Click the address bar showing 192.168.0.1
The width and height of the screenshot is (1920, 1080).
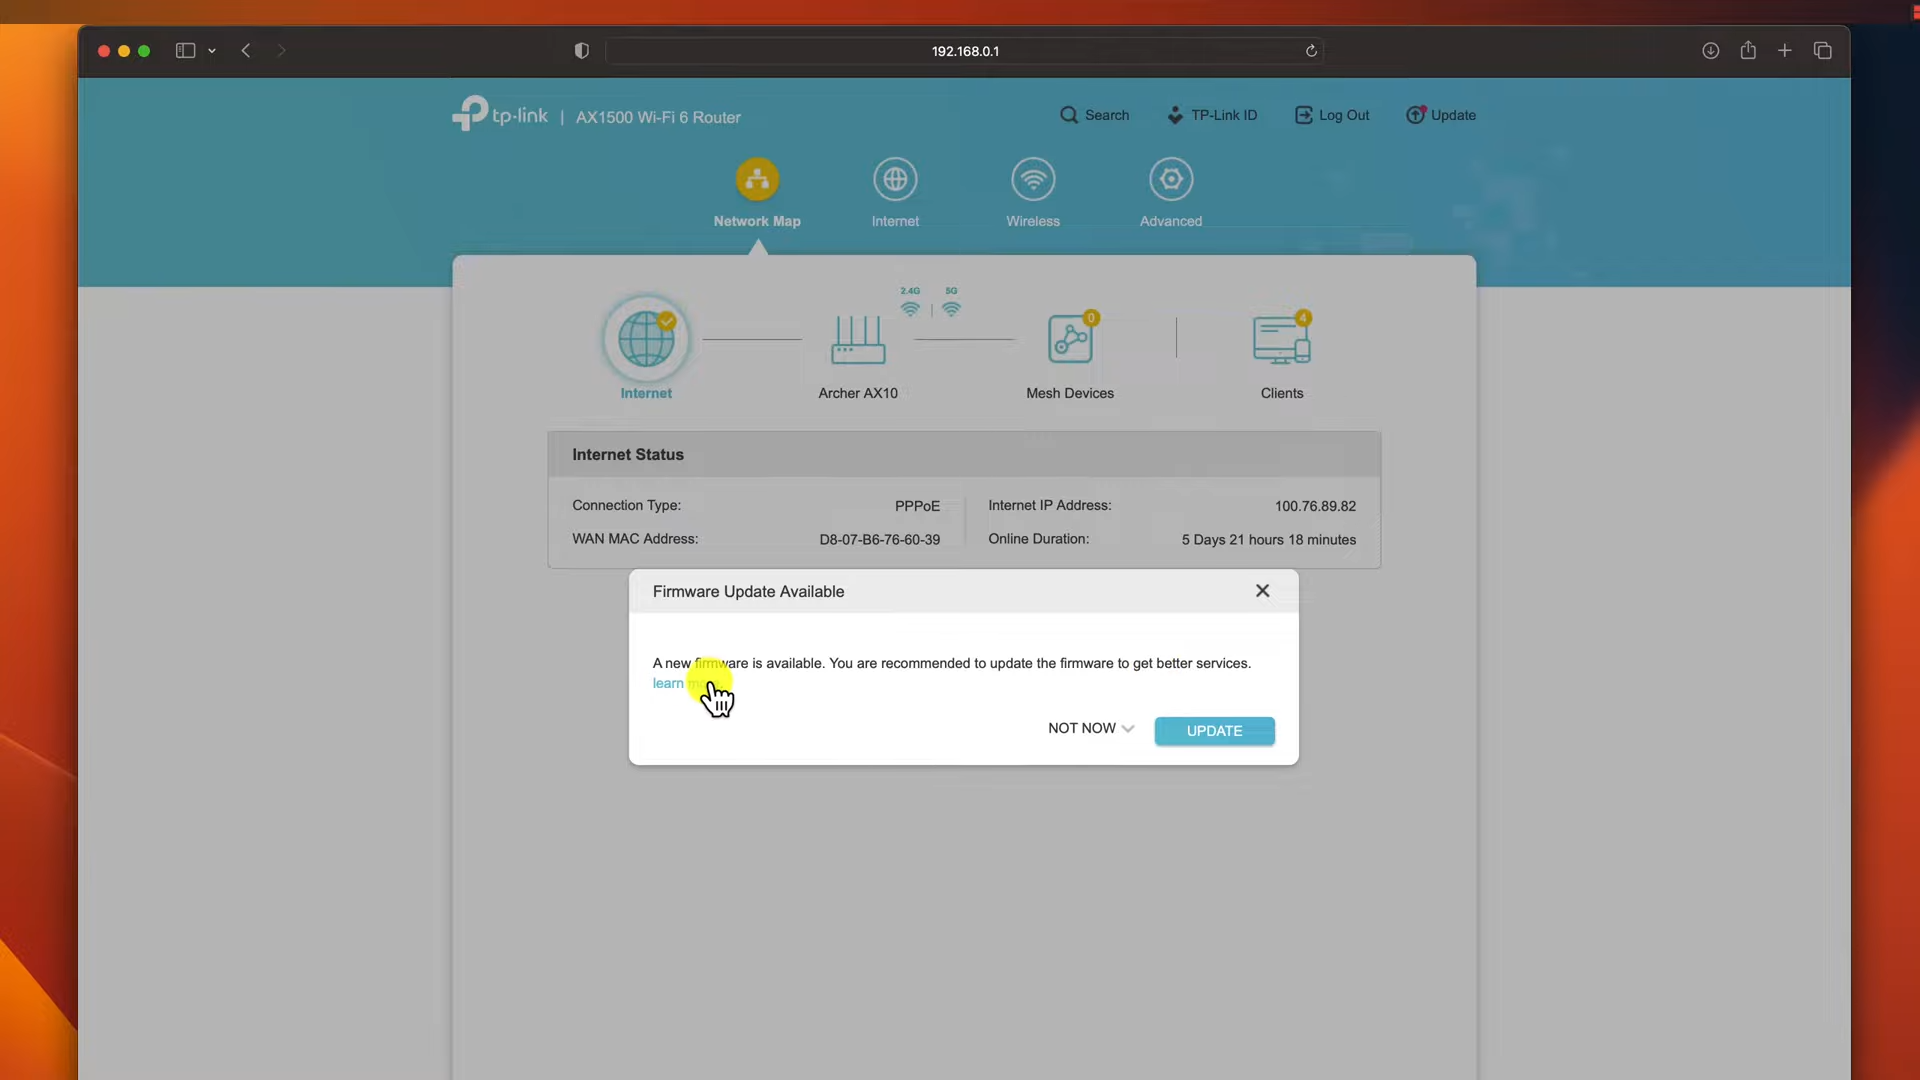964,51
